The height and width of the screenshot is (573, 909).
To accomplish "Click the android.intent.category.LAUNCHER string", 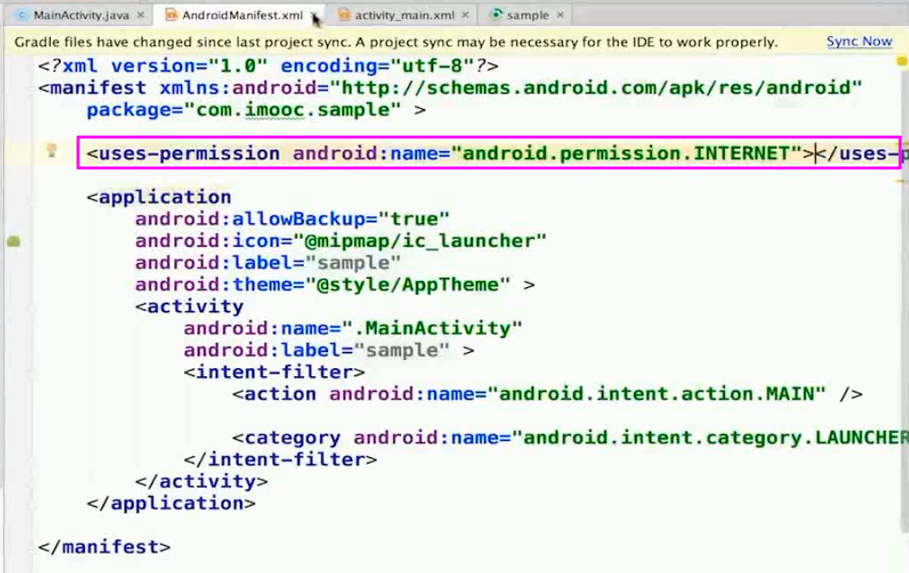I will pyautogui.click(x=710, y=438).
